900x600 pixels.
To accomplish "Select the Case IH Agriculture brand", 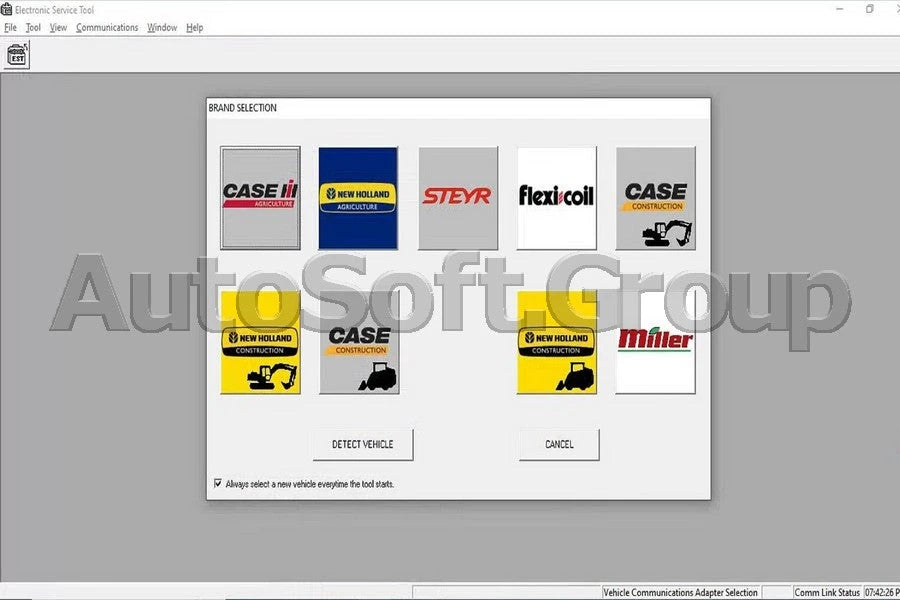I will (260, 198).
